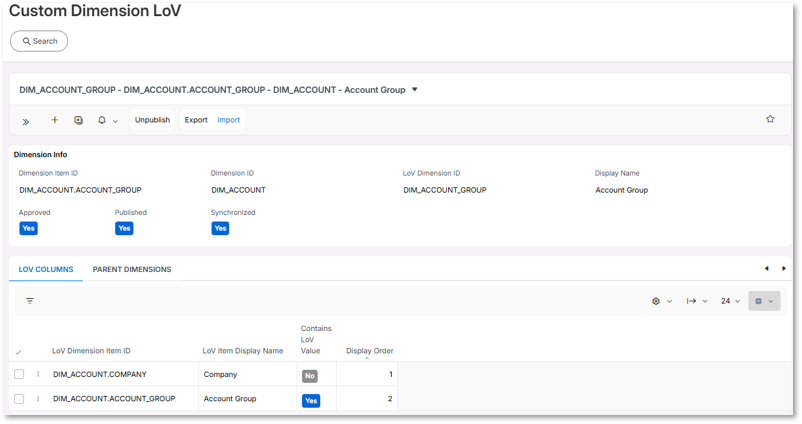Image resolution: width=802 pixels, height=424 pixels.
Task: Click the Dimension ID value DIM_ACCOUNT
Action: click(x=238, y=190)
